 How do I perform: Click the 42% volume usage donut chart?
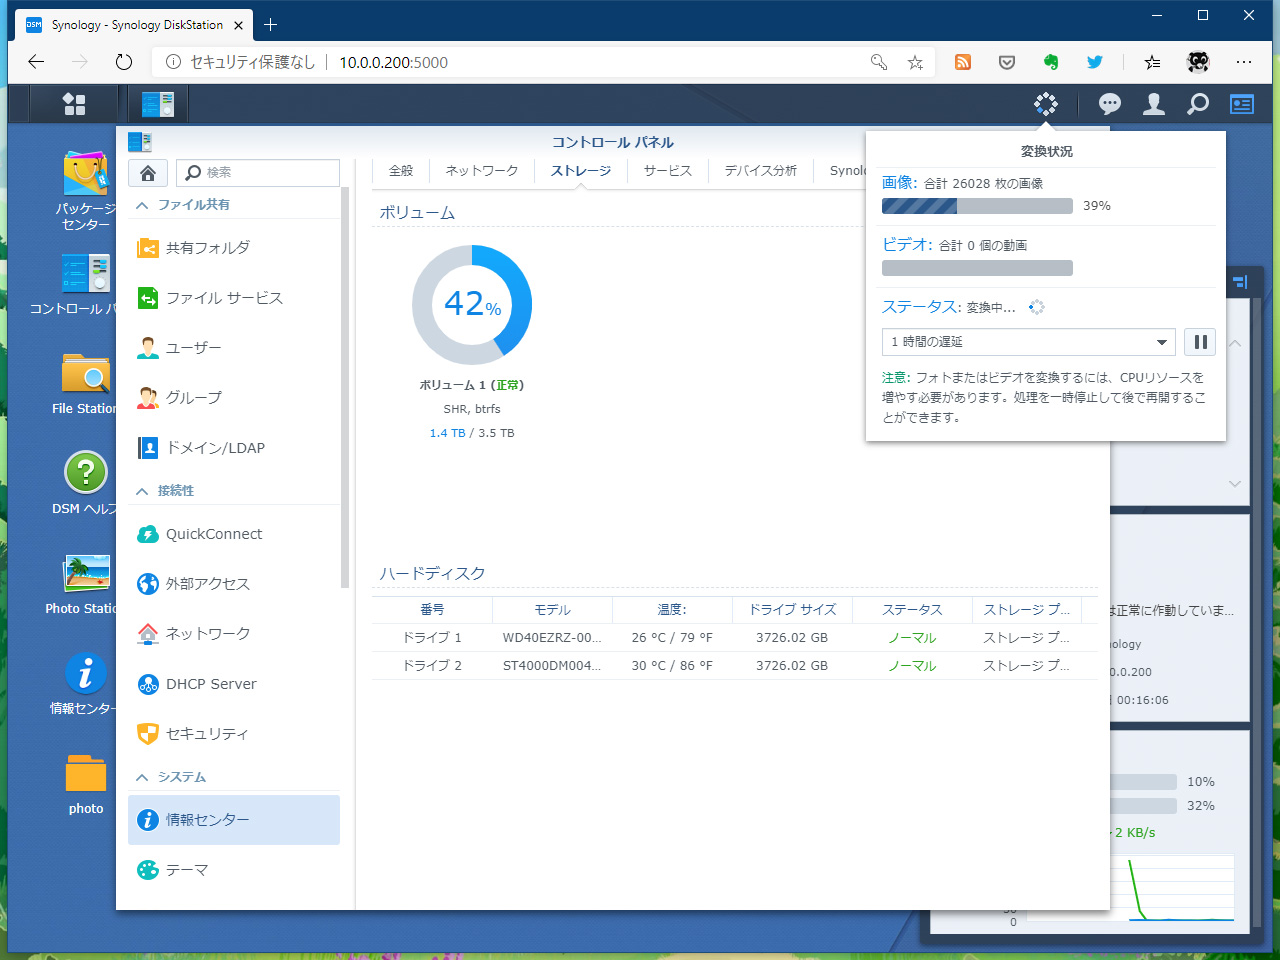point(472,305)
